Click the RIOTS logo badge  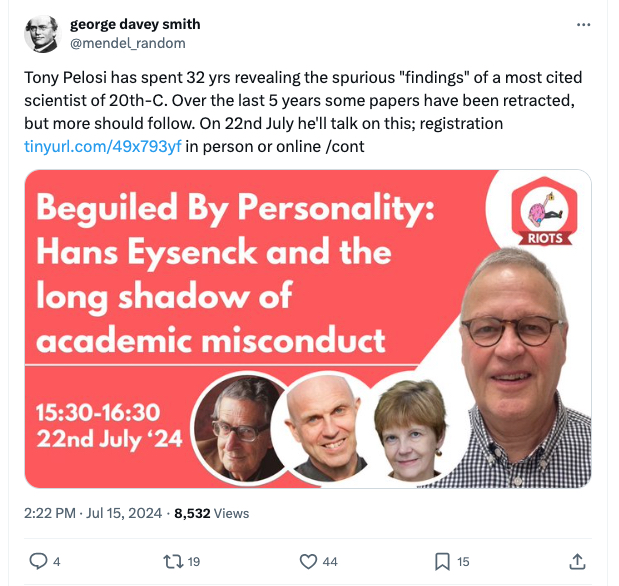coord(544,211)
